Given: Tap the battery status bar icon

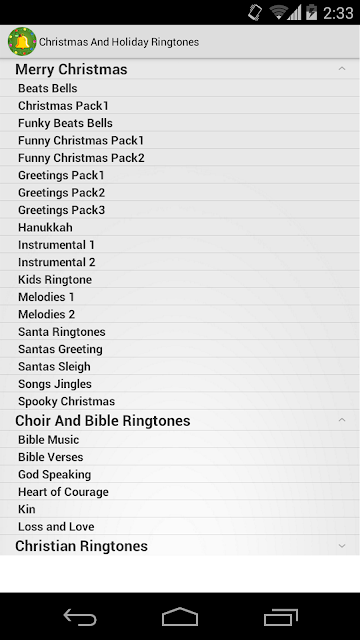Looking at the screenshot, I should [311, 13].
